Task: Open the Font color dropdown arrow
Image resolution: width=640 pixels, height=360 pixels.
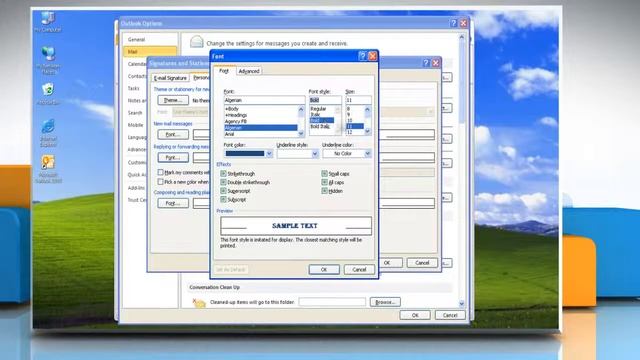Action: (x=269, y=154)
